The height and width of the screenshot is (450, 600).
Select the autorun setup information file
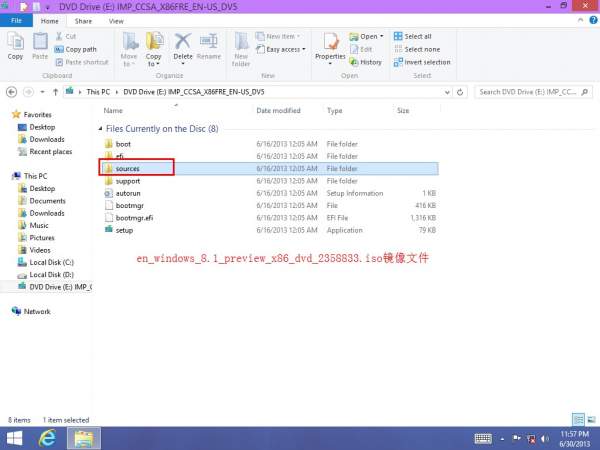tap(128, 193)
